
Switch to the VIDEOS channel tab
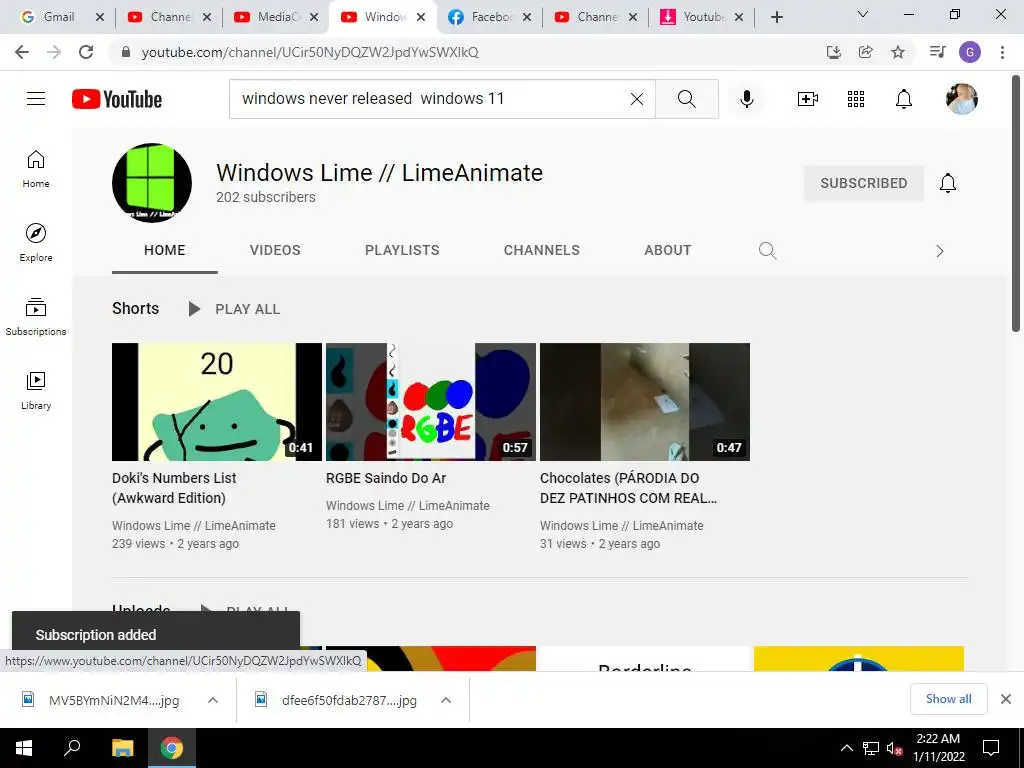275,250
